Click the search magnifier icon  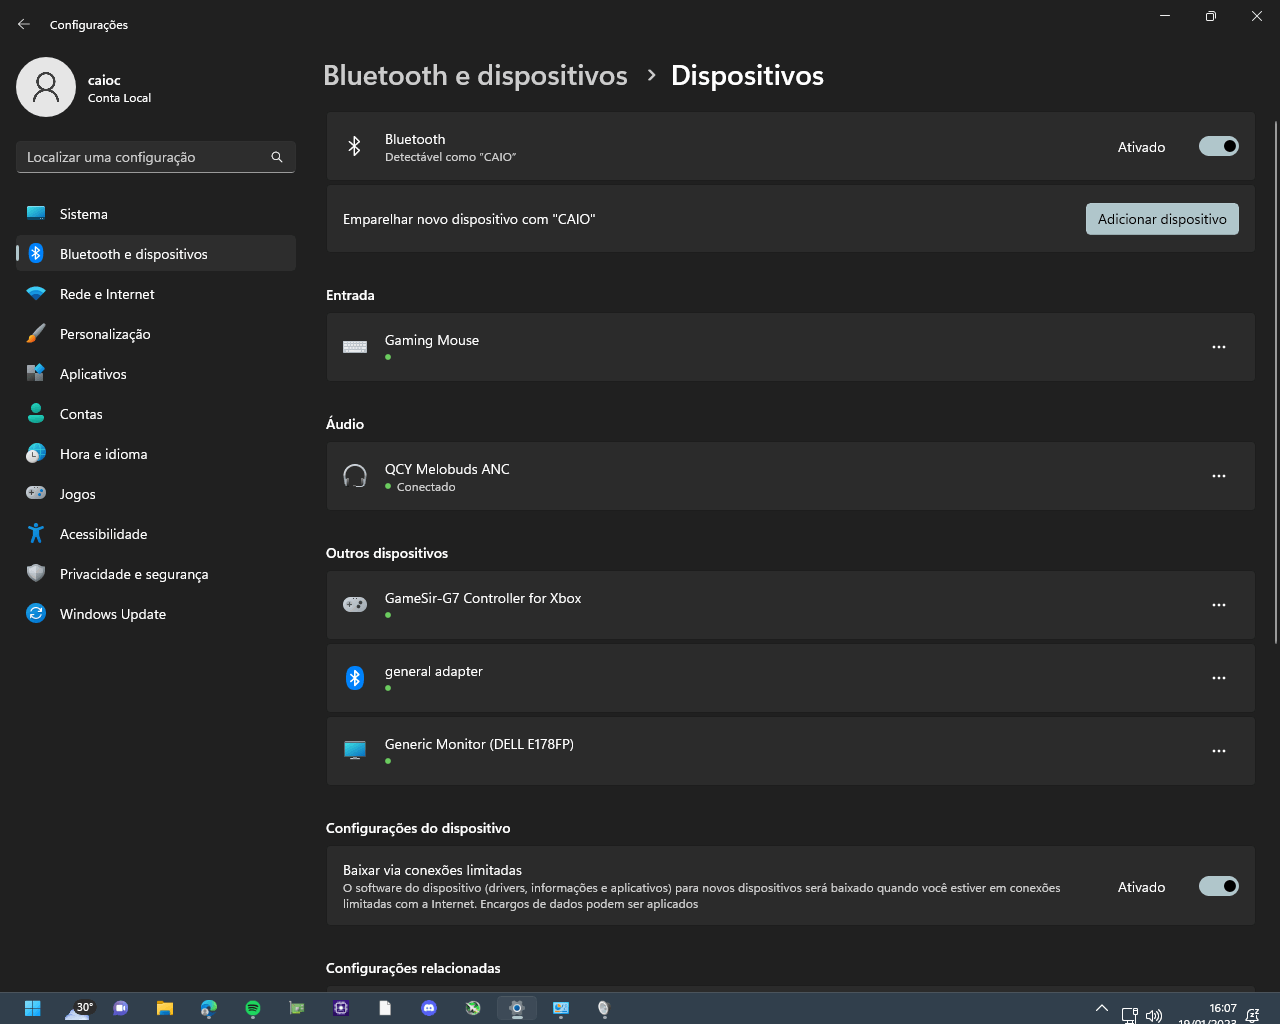[x=277, y=157]
